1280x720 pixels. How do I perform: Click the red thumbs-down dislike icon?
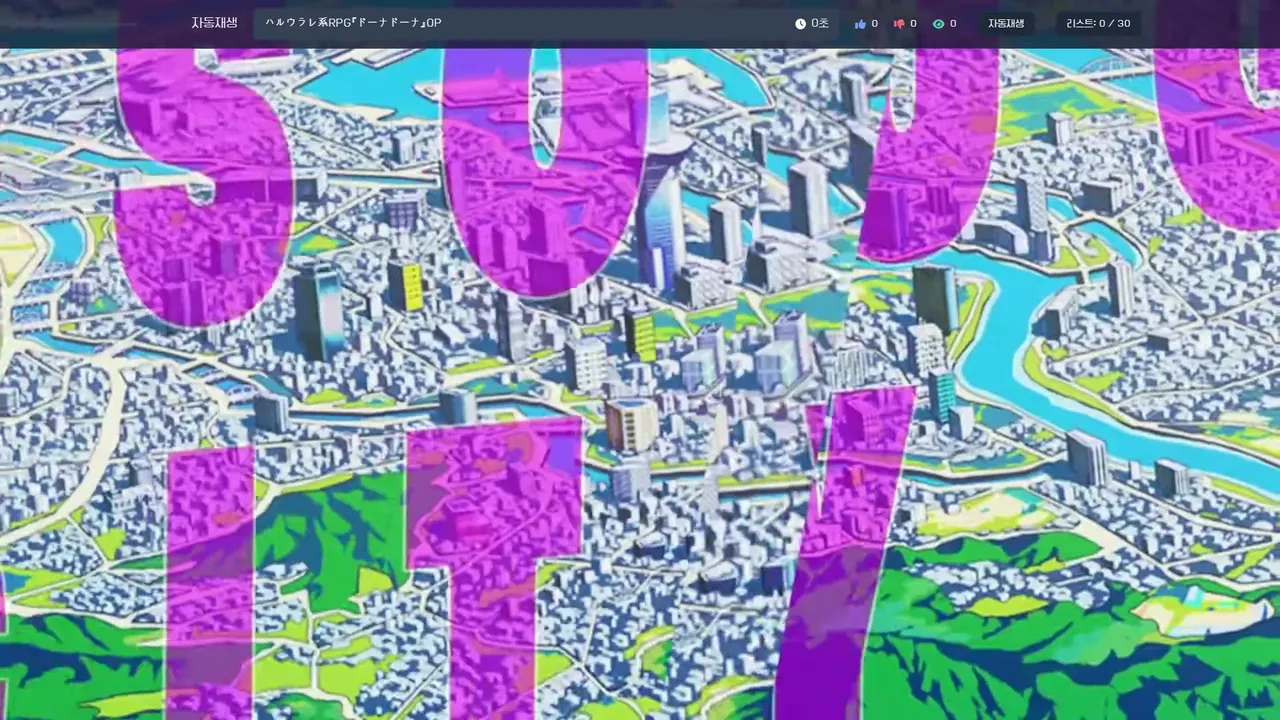point(899,23)
